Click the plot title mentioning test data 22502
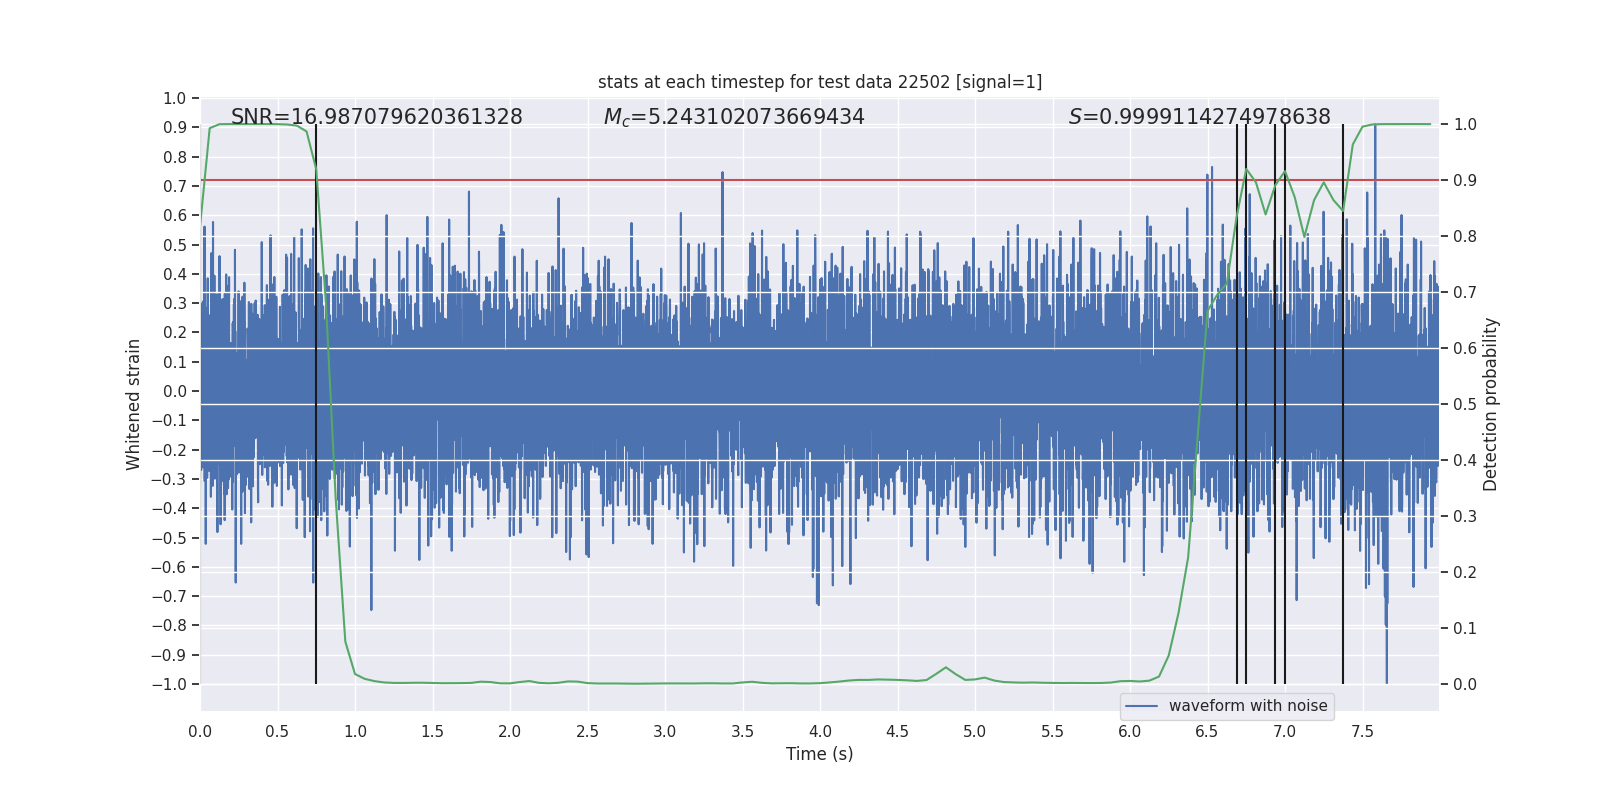This screenshot has width=1600, height=800. point(819,82)
